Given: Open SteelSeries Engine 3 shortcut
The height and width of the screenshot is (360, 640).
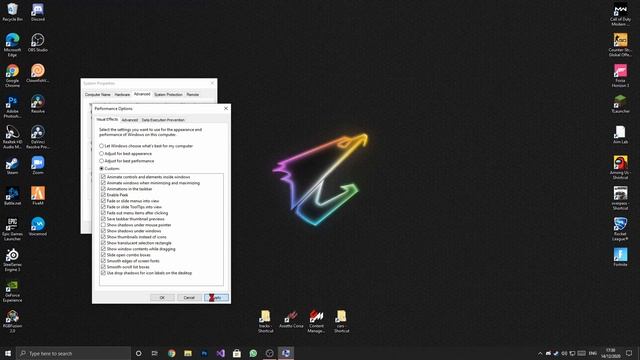Looking at the screenshot, I should pyautogui.click(x=12, y=260).
